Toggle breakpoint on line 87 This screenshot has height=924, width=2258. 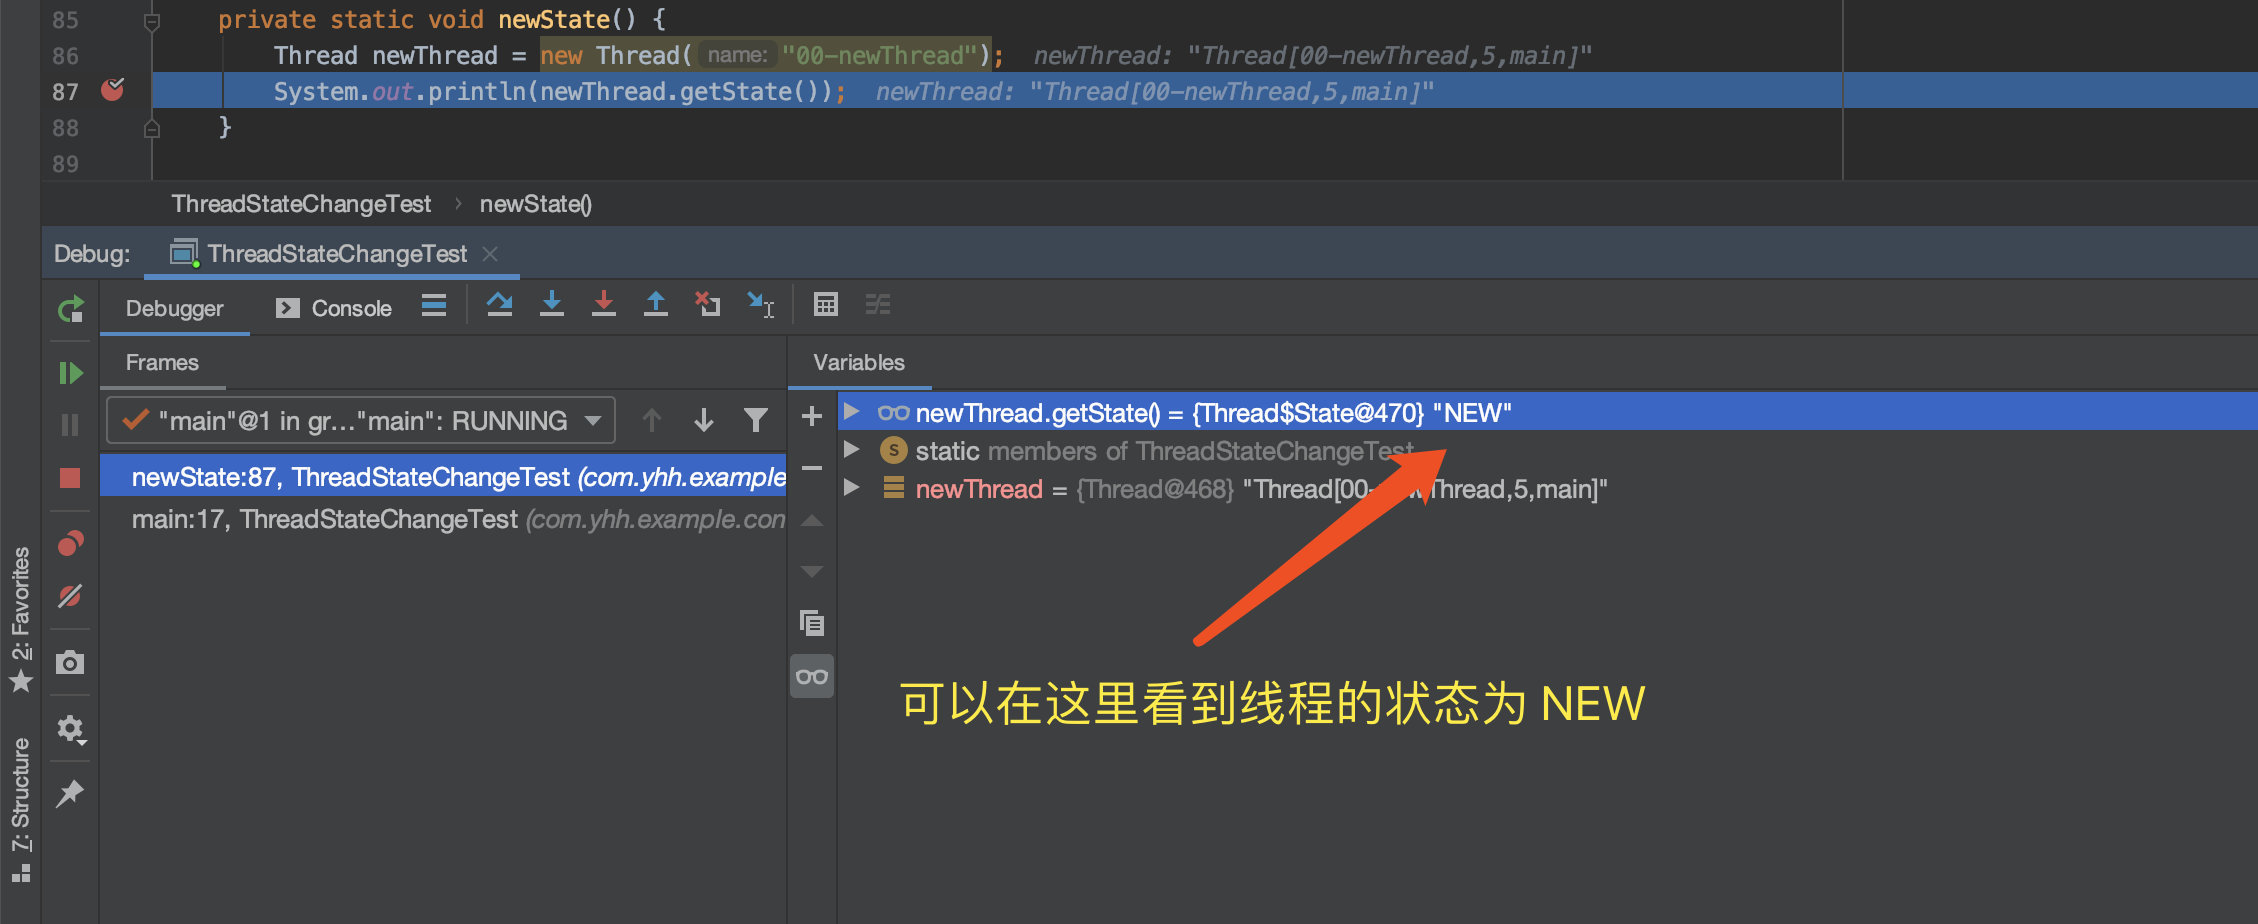(113, 90)
